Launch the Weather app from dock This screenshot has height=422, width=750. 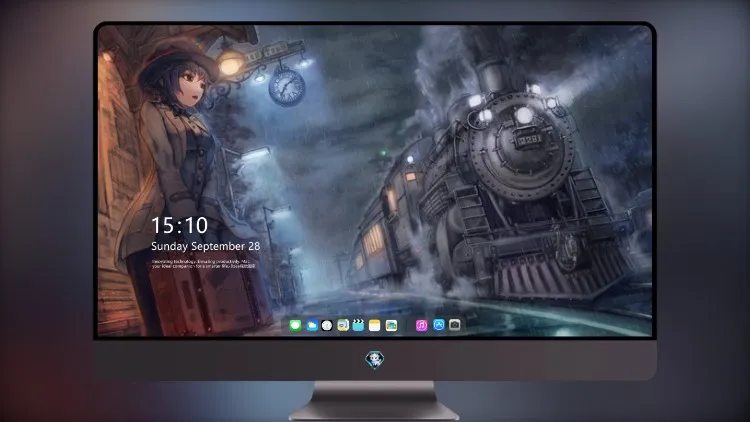point(311,326)
